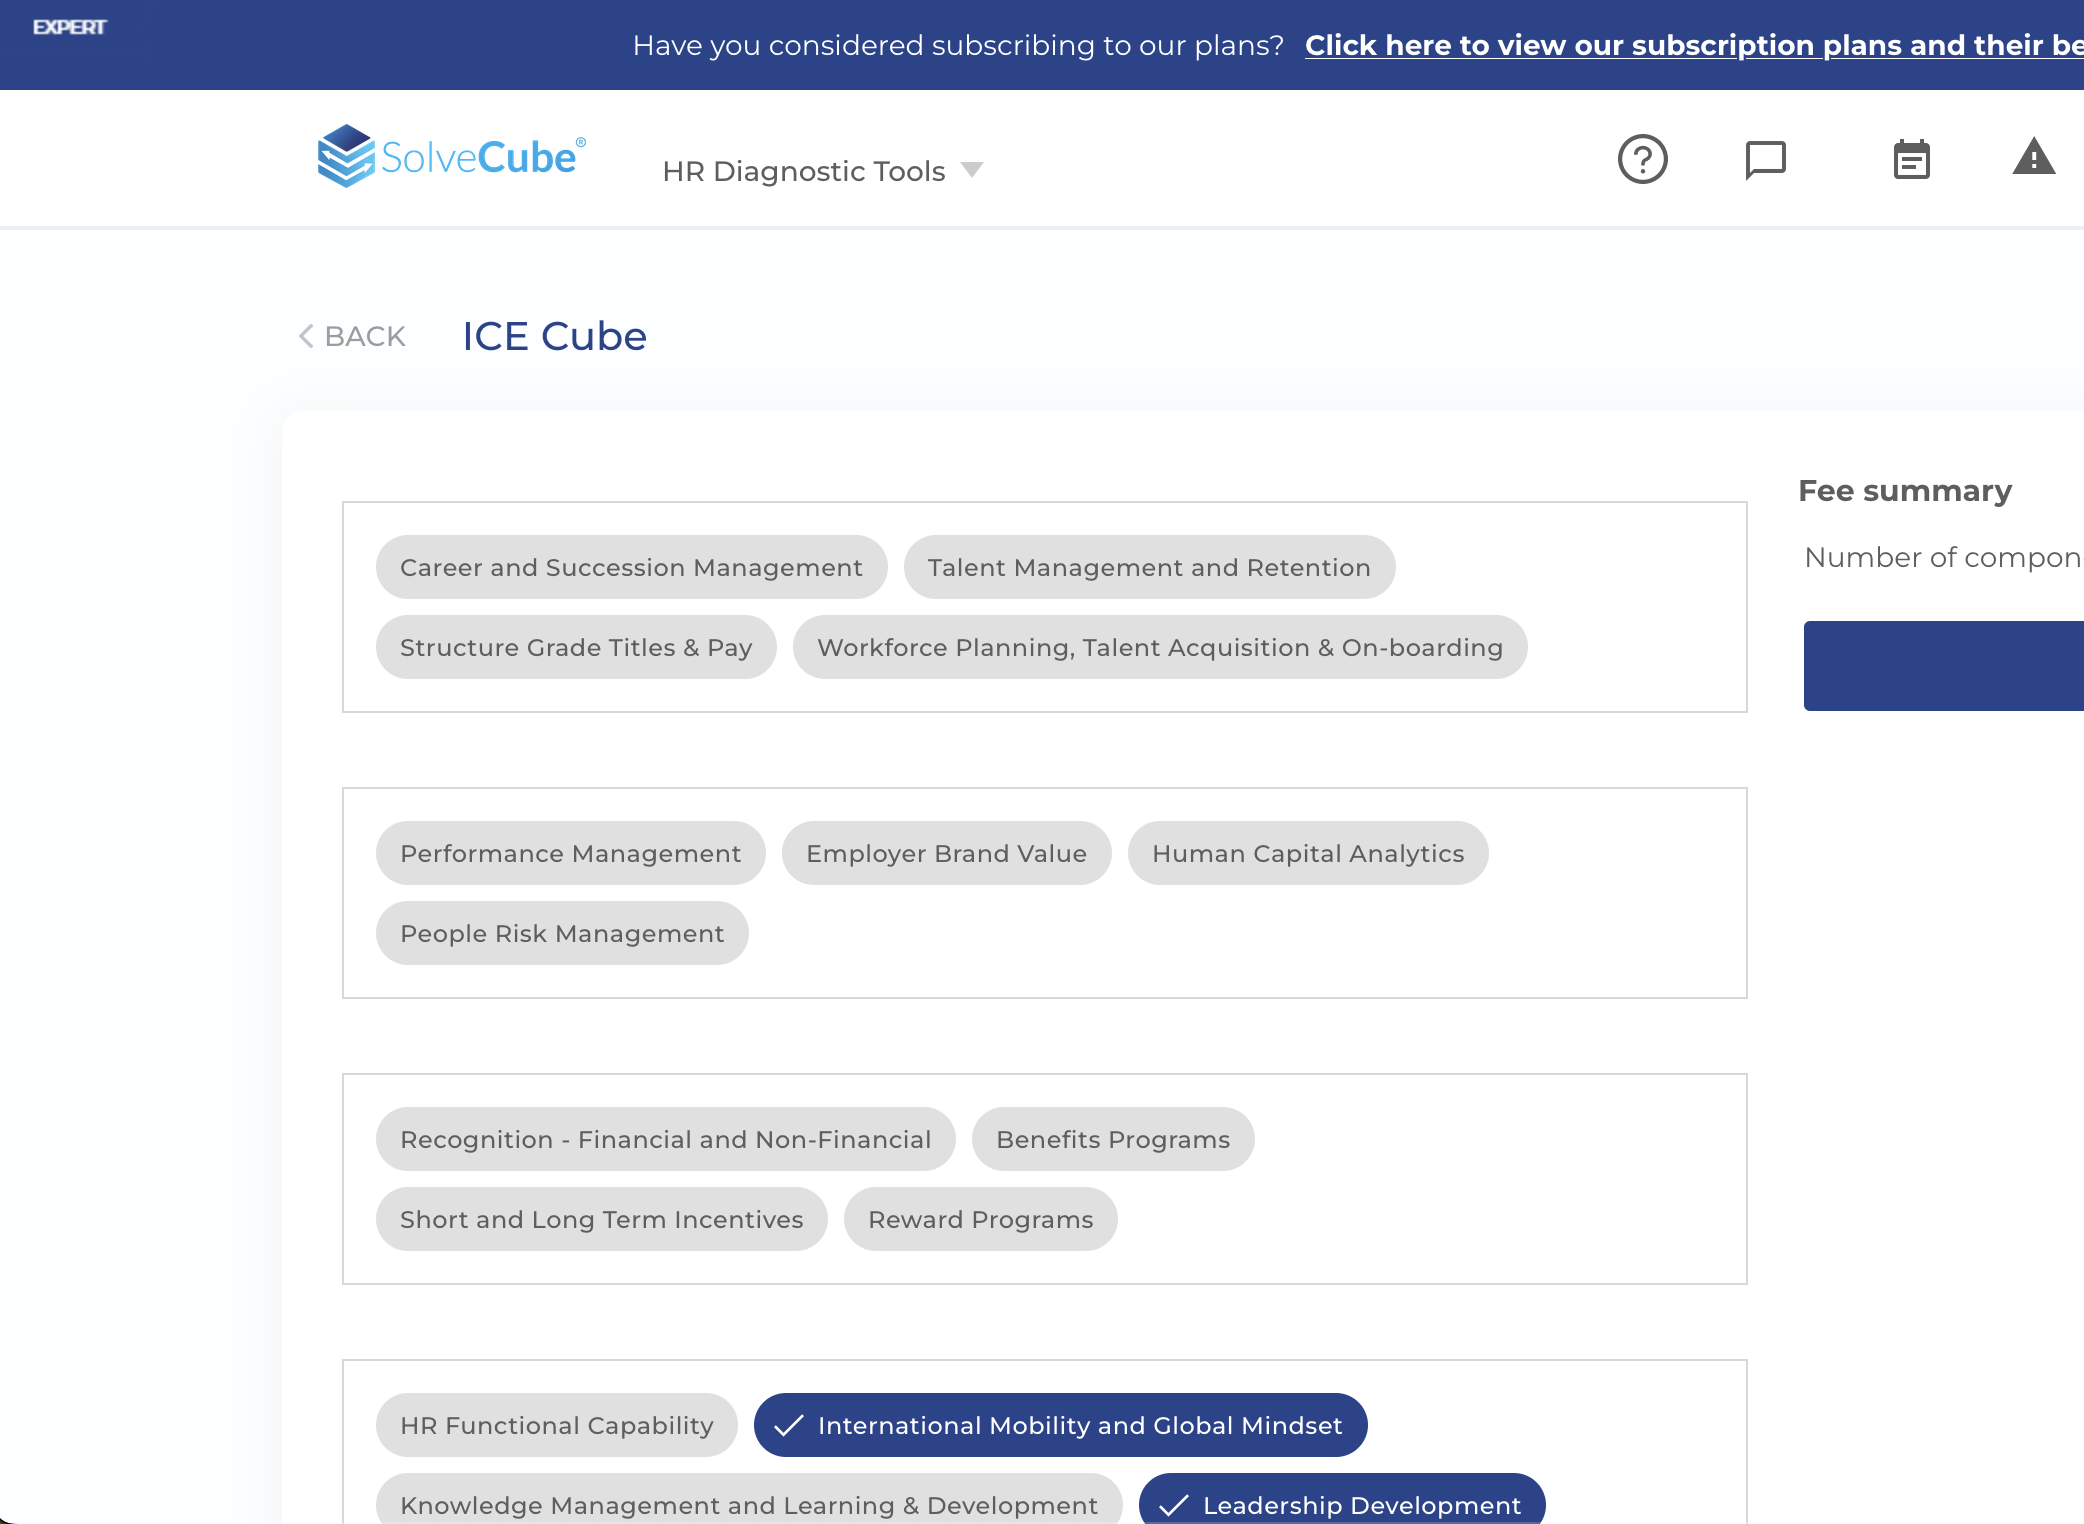Select Career and Succession Management chip
This screenshot has width=2084, height=1524.
point(631,567)
